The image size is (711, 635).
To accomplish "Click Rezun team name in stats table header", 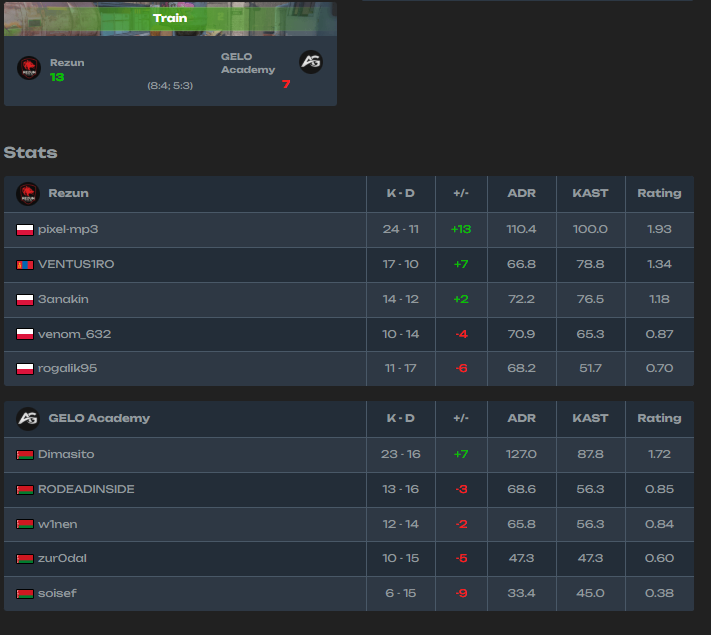I will point(68,193).
